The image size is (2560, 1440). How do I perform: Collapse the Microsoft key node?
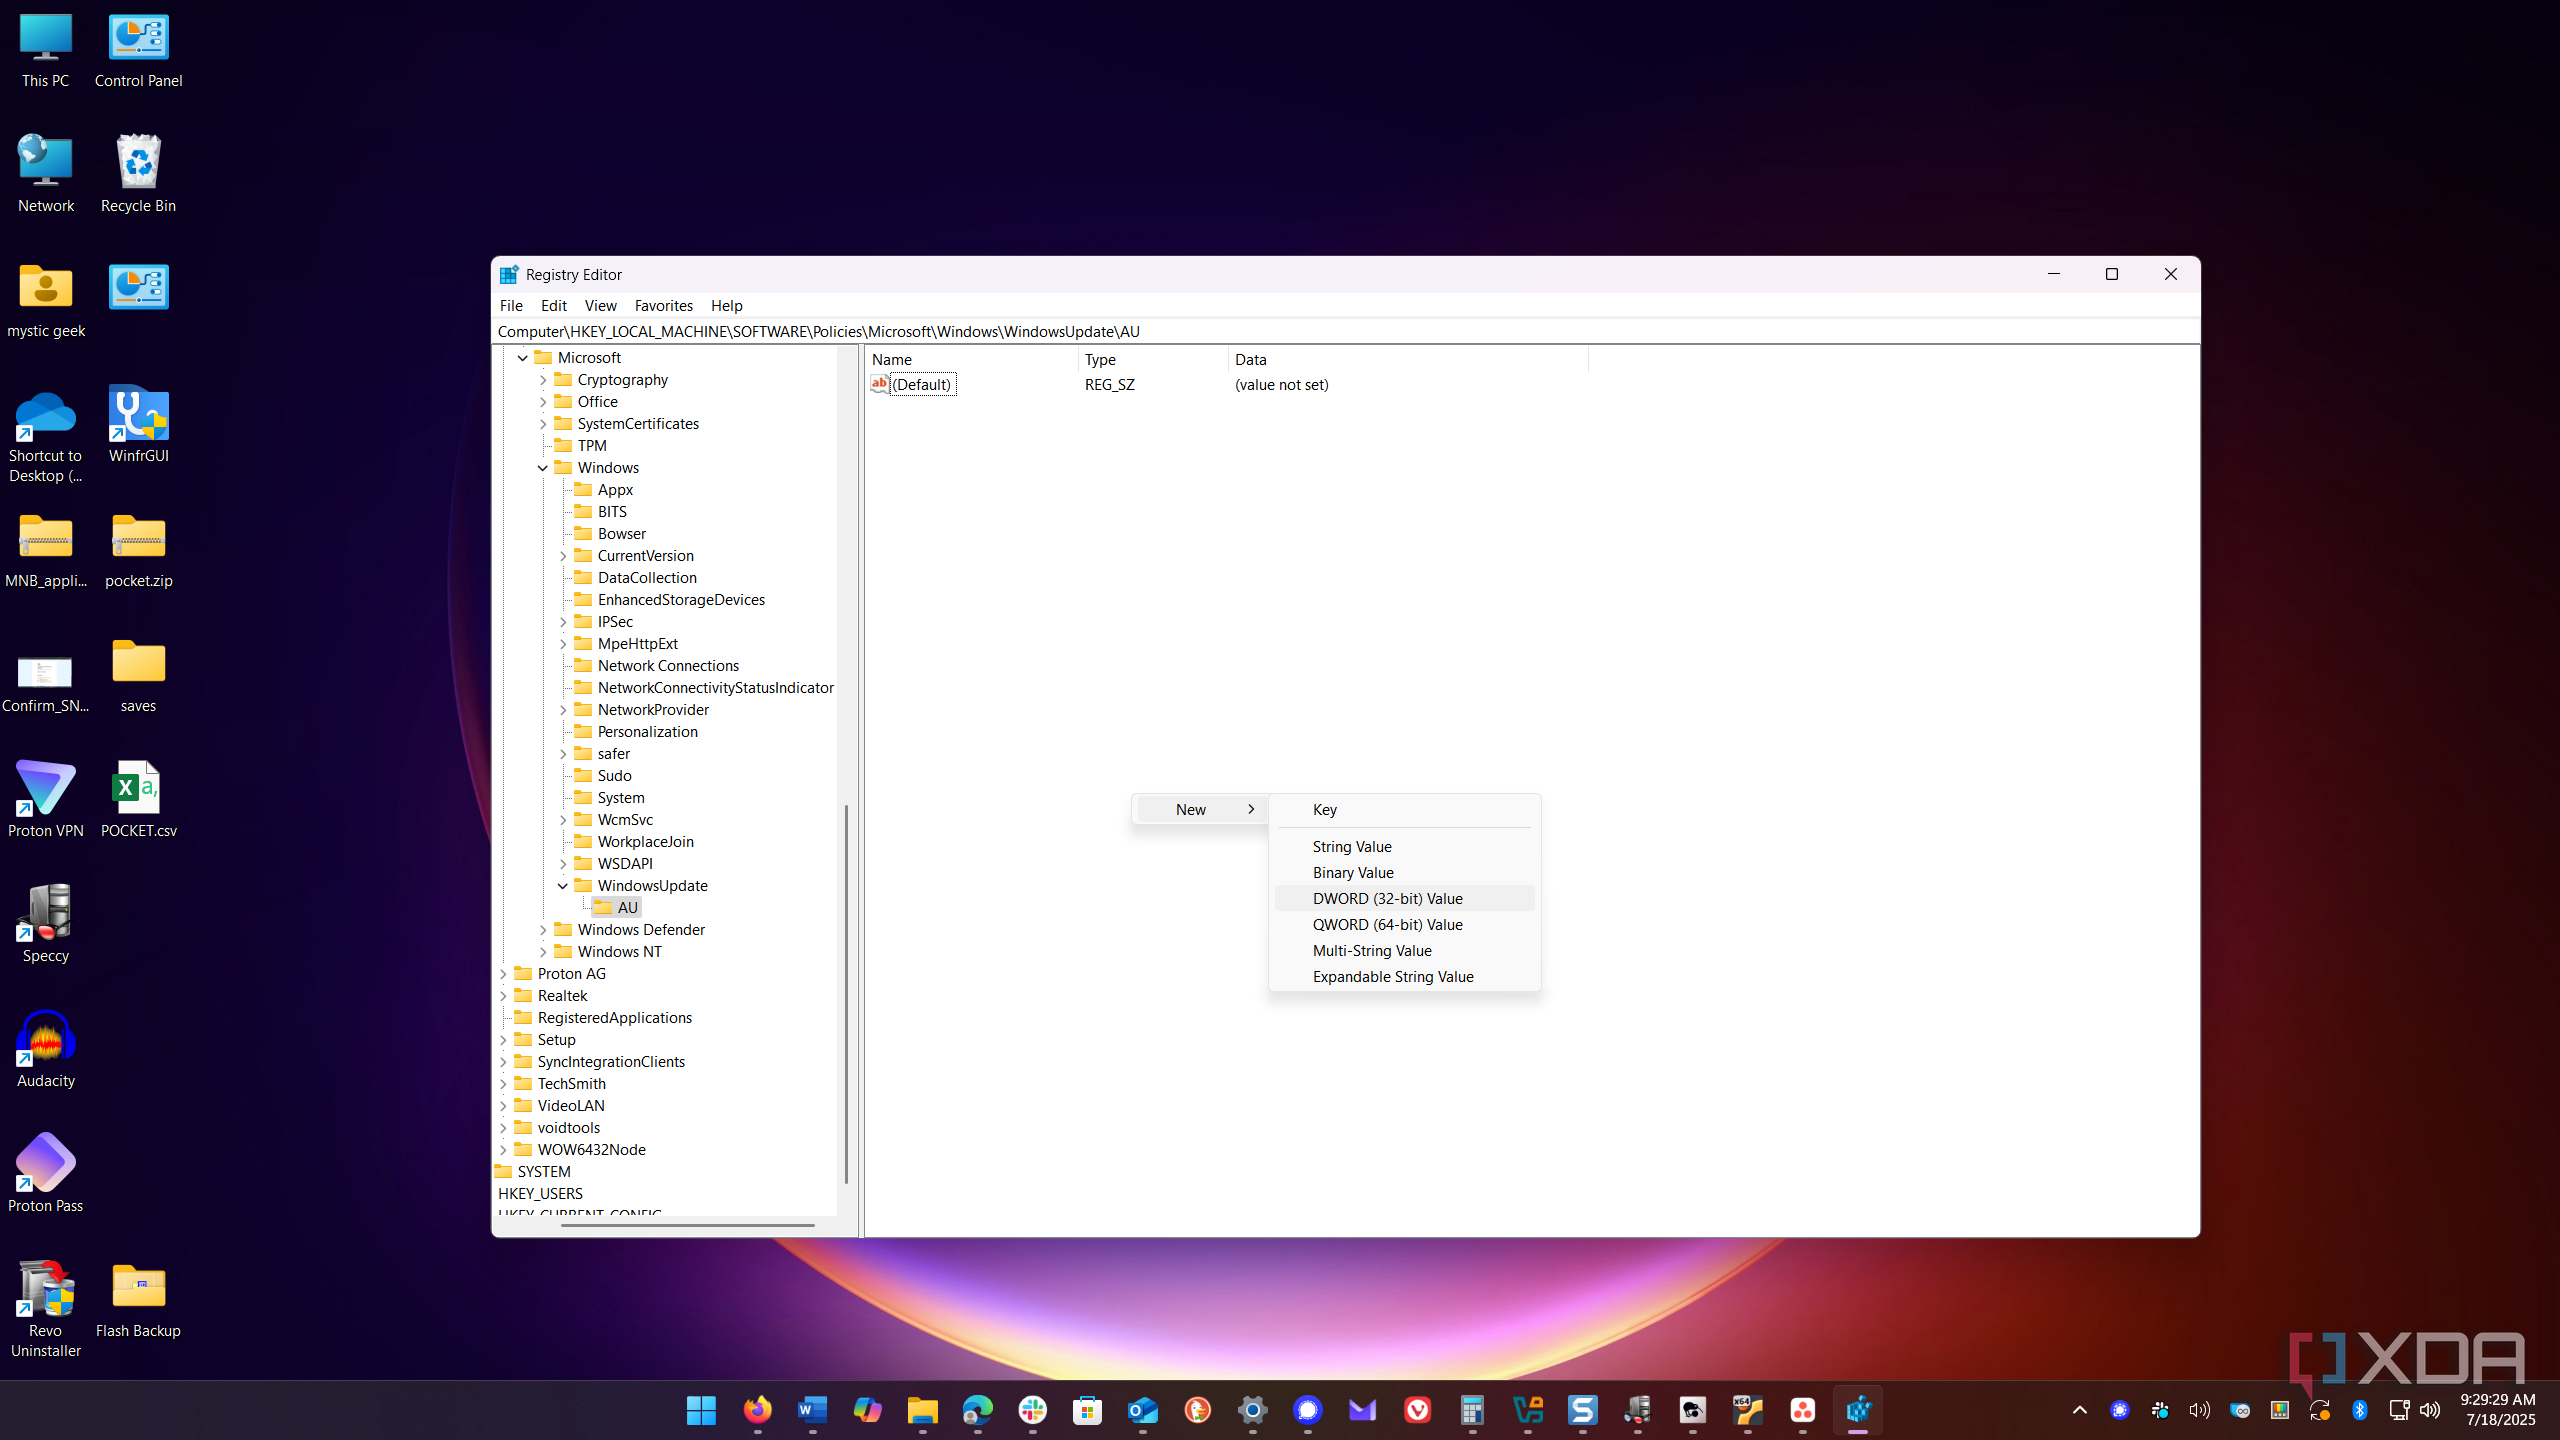pyautogui.click(x=523, y=357)
